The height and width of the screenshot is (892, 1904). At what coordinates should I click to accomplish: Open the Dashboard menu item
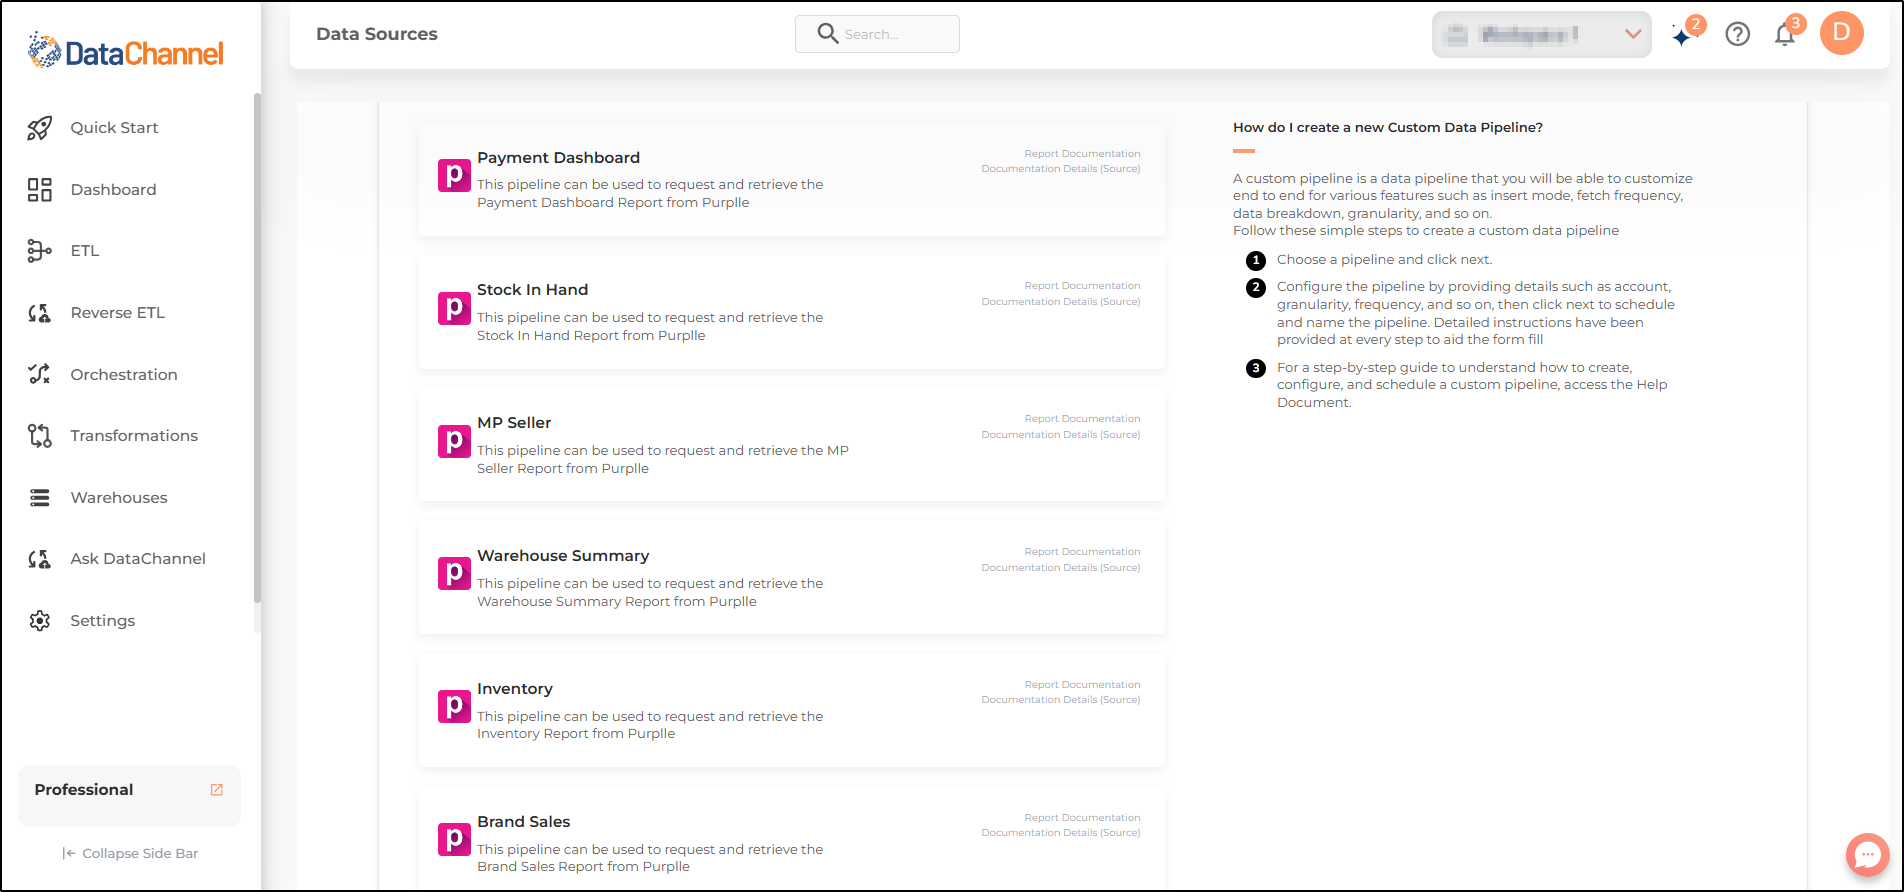pyautogui.click(x=113, y=190)
